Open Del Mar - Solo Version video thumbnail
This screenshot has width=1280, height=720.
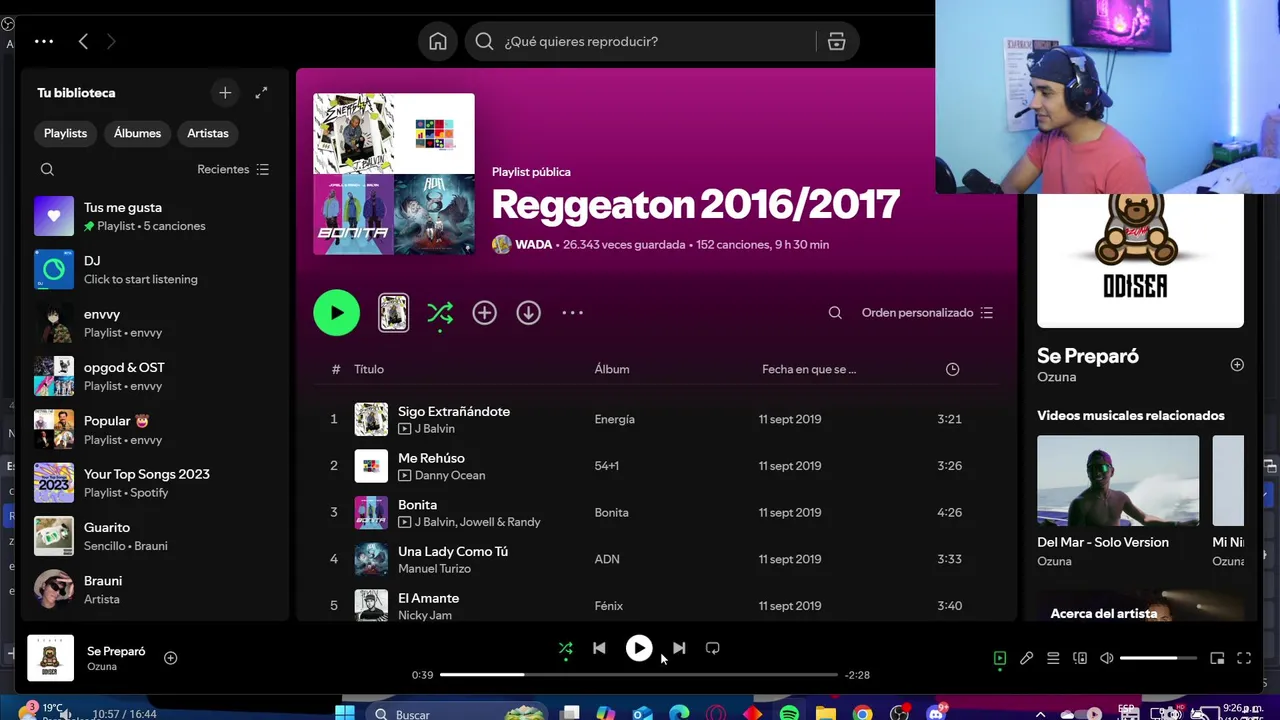[1118, 480]
